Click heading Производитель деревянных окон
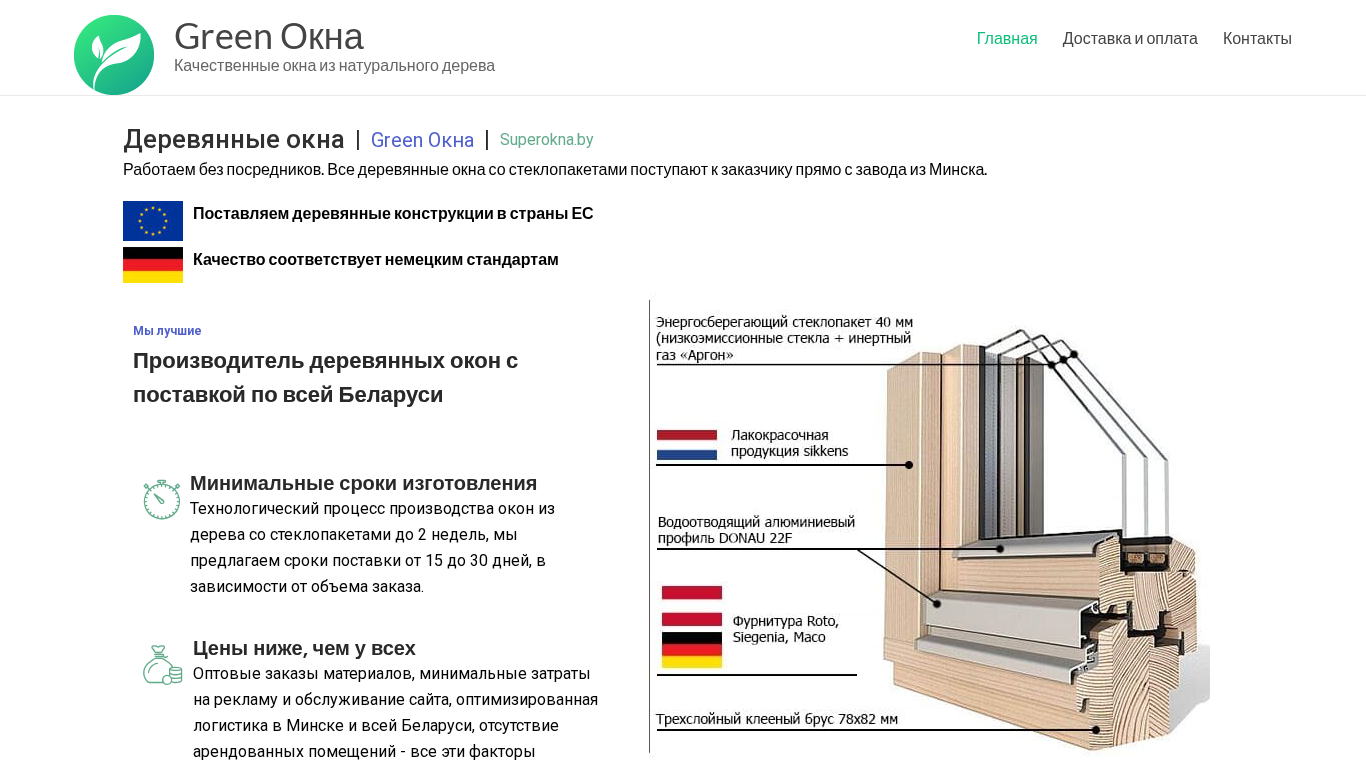 point(326,378)
